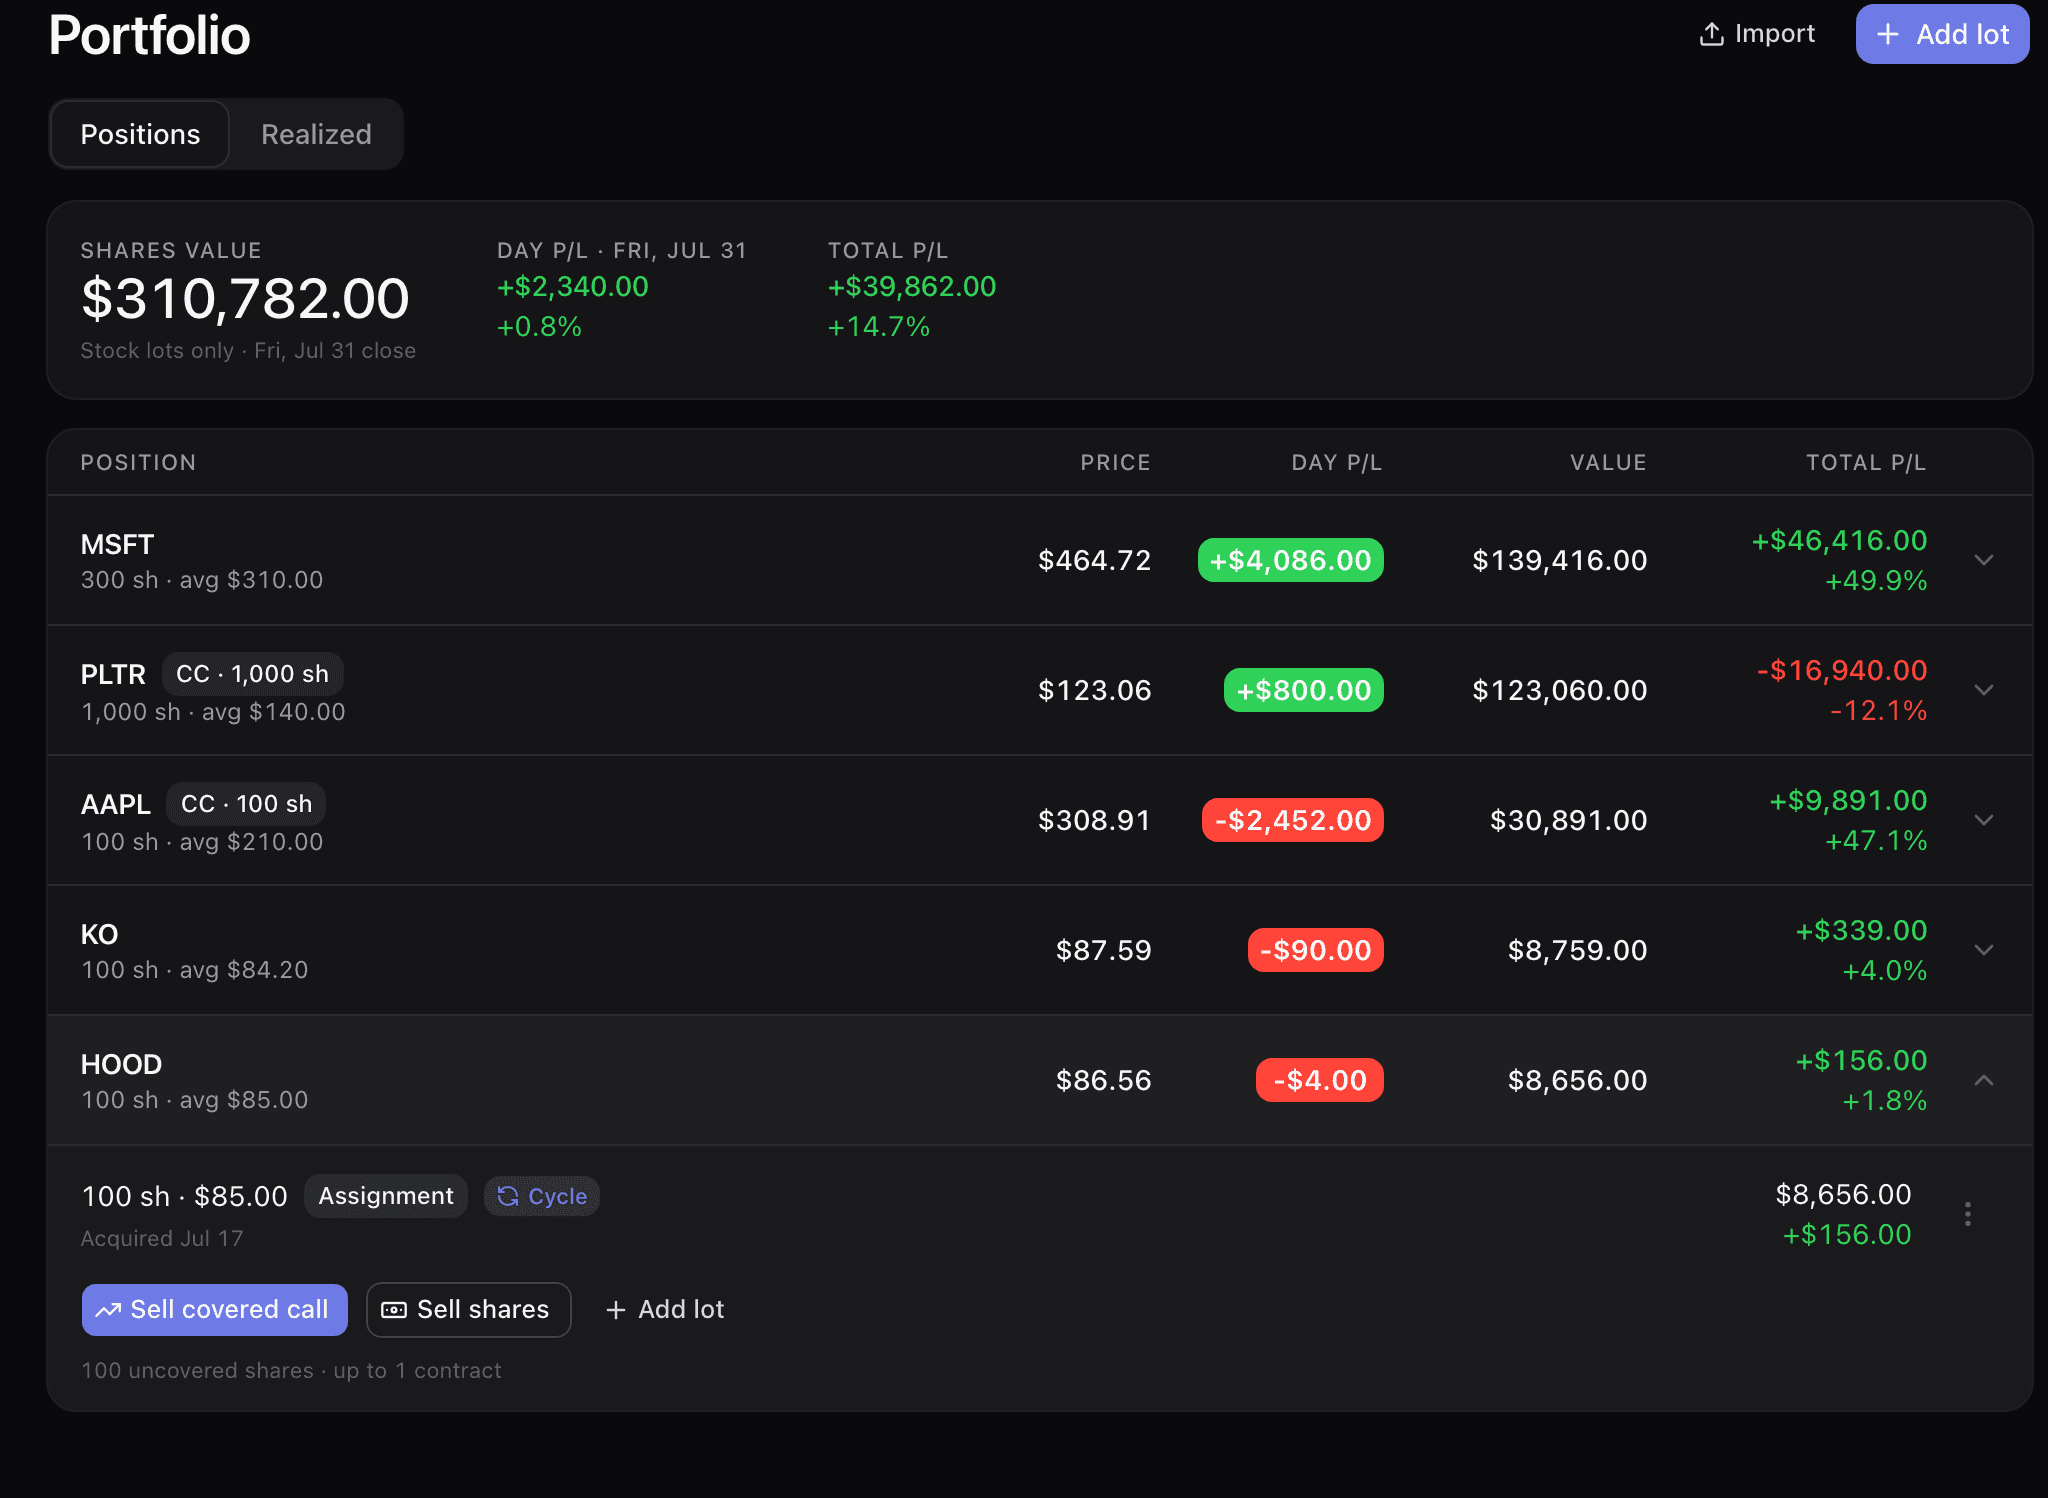
Task: Expand the AAPL position chevron
Action: (x=1984, y=820)
